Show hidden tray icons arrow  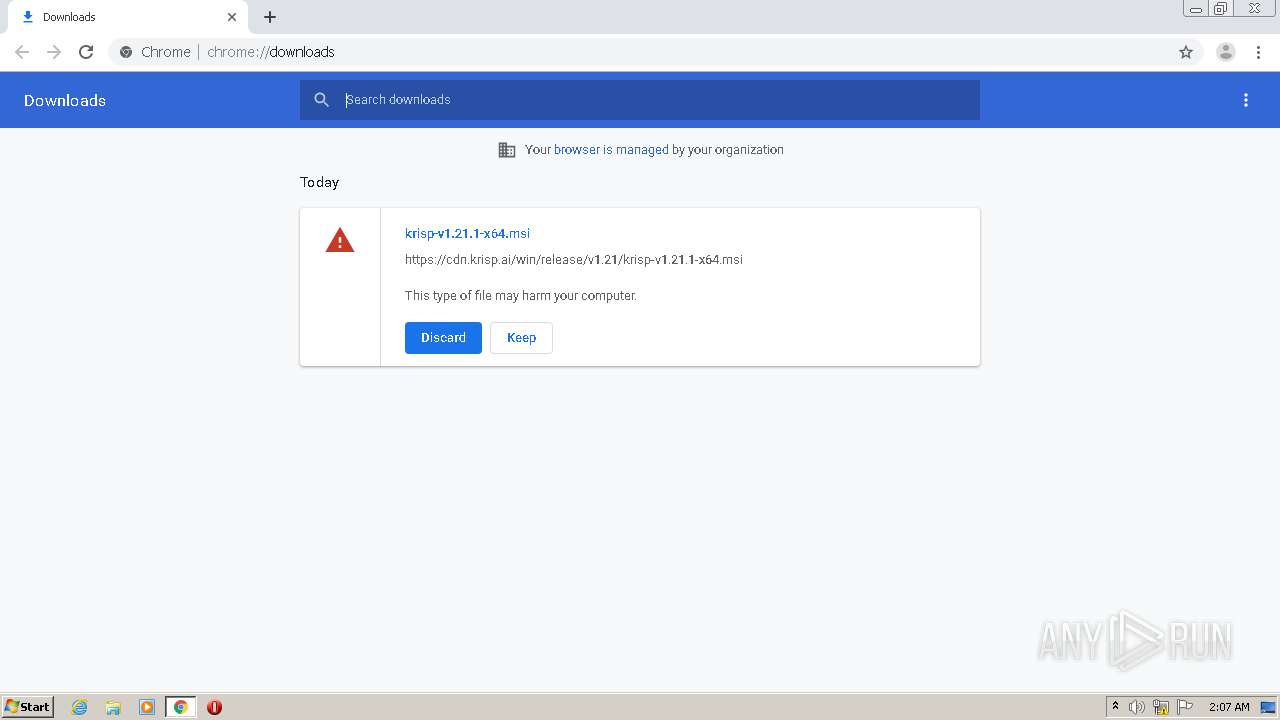click(x=1115, y=707)
